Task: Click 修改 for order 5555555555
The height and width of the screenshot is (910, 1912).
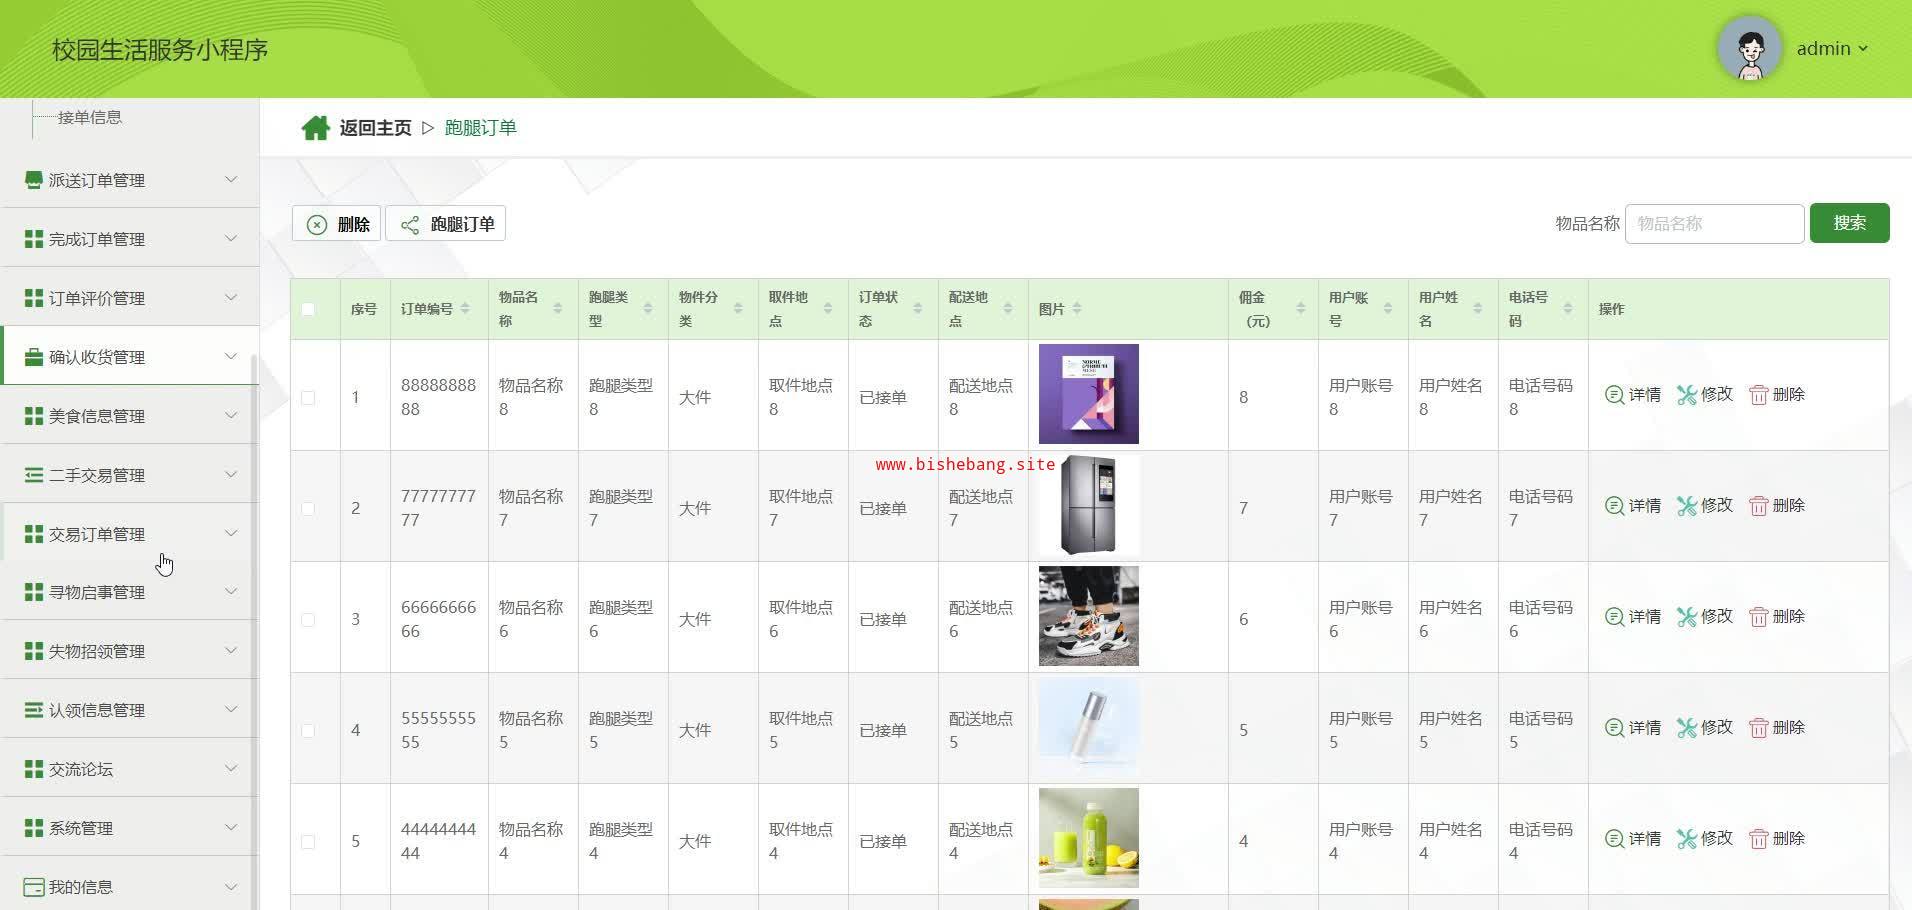Action: [1704, 728]
